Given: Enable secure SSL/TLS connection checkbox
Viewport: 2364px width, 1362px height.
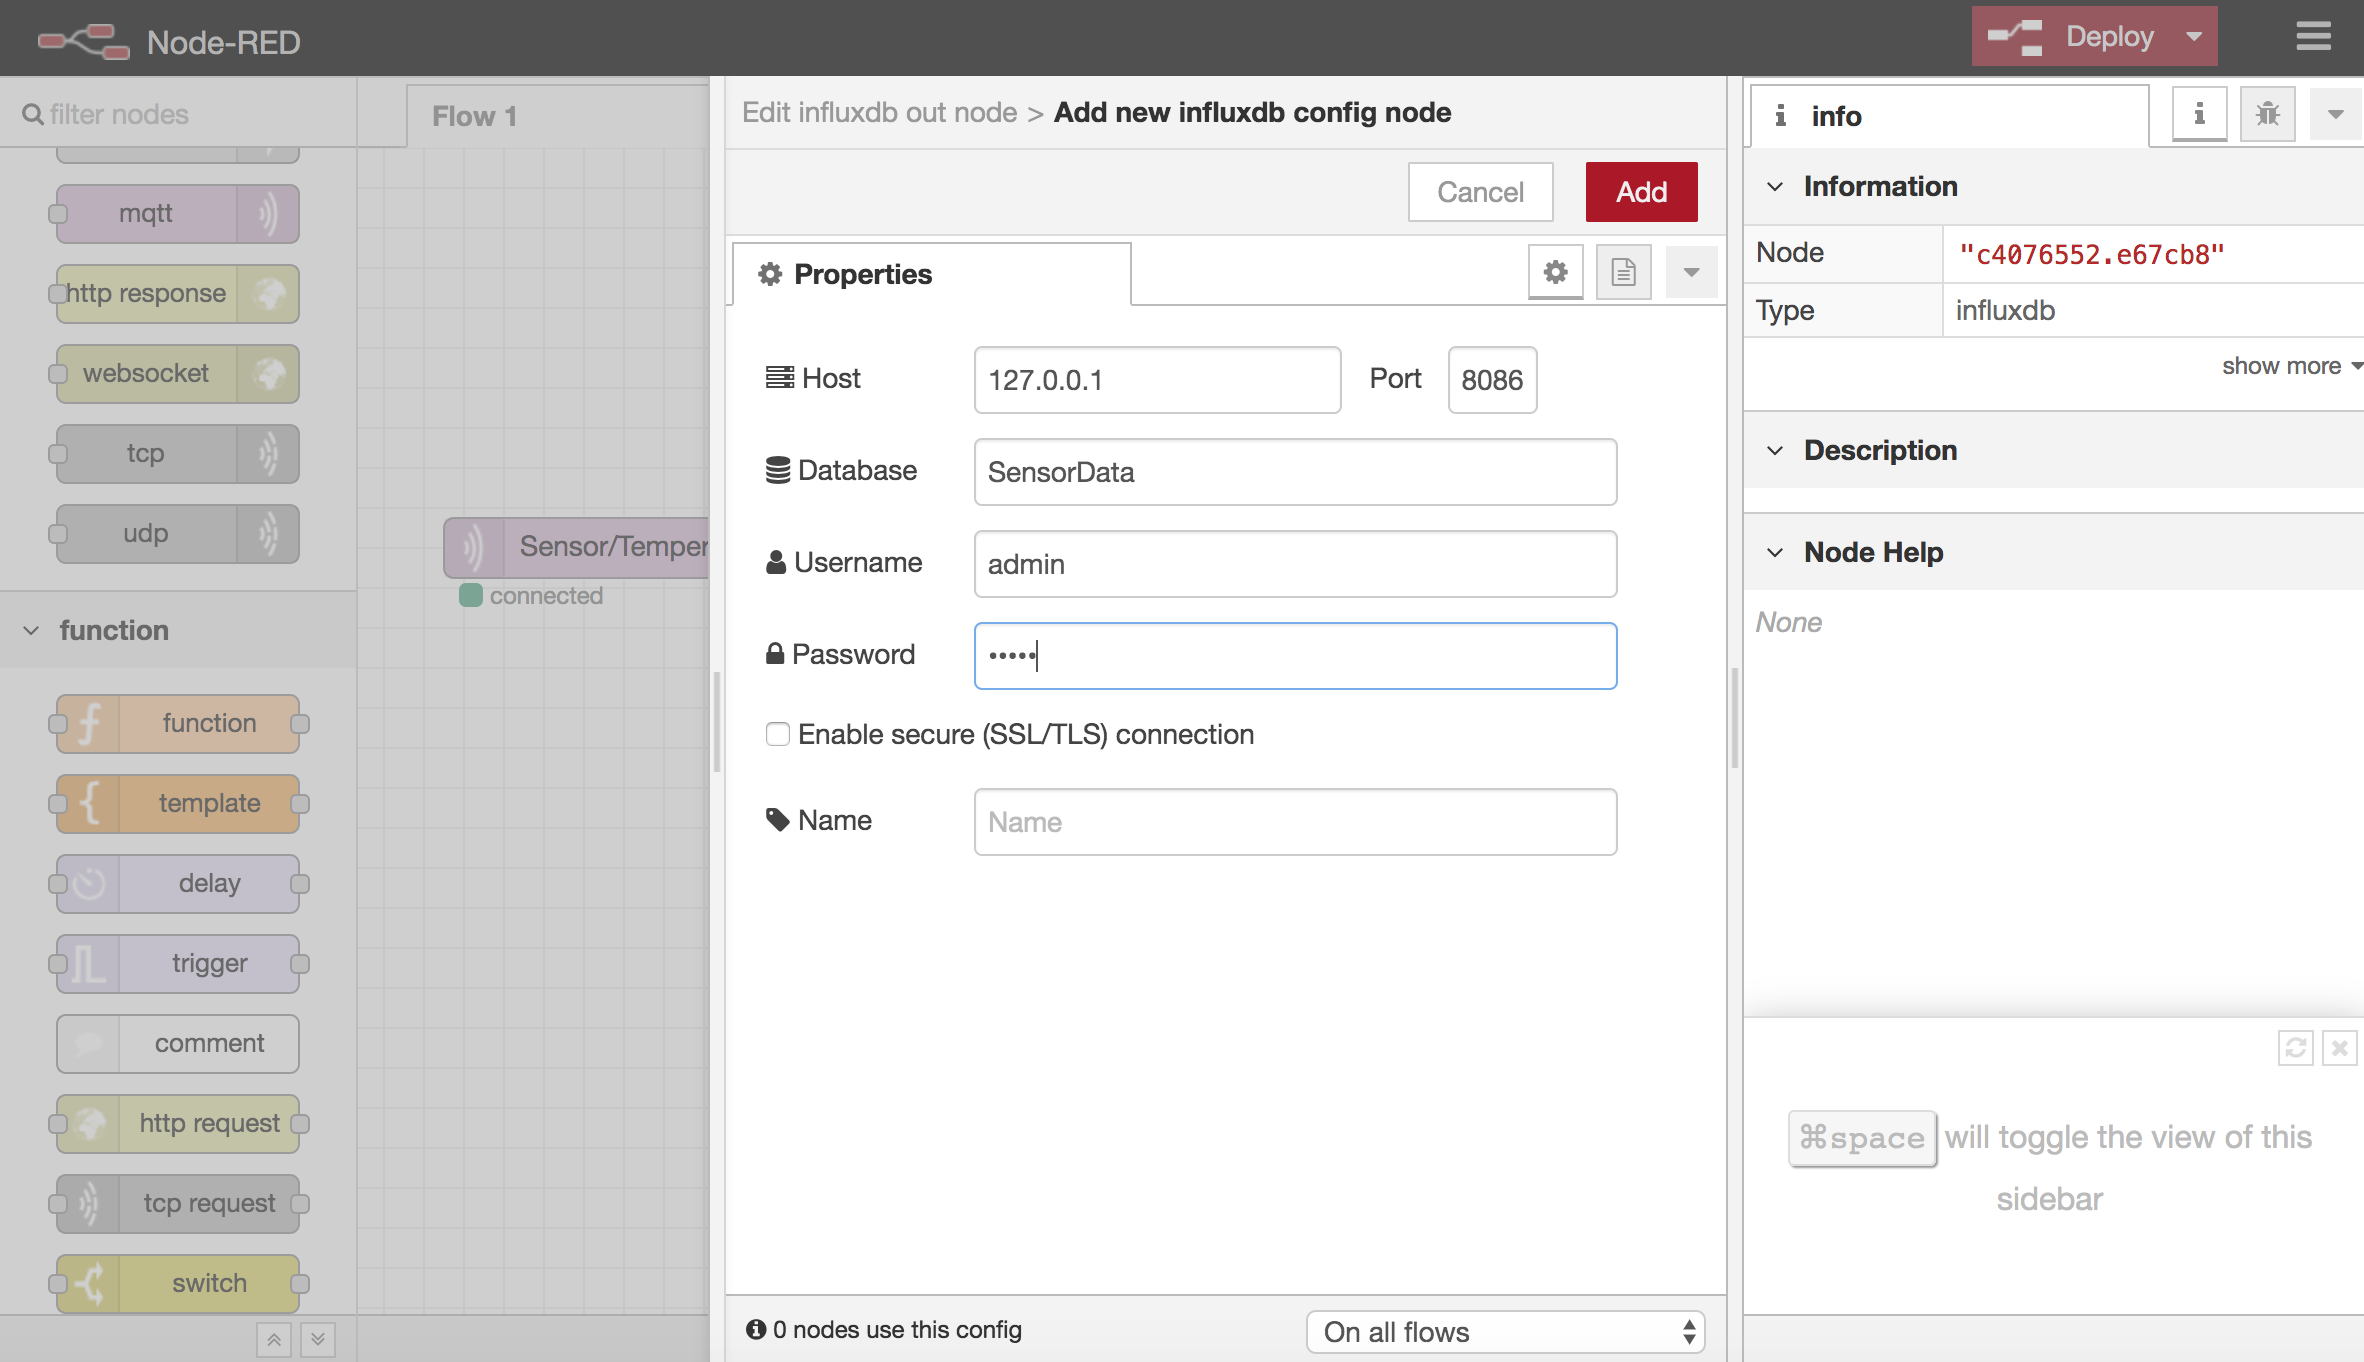Looking at the screenshot, I should (x=778, y=734).
